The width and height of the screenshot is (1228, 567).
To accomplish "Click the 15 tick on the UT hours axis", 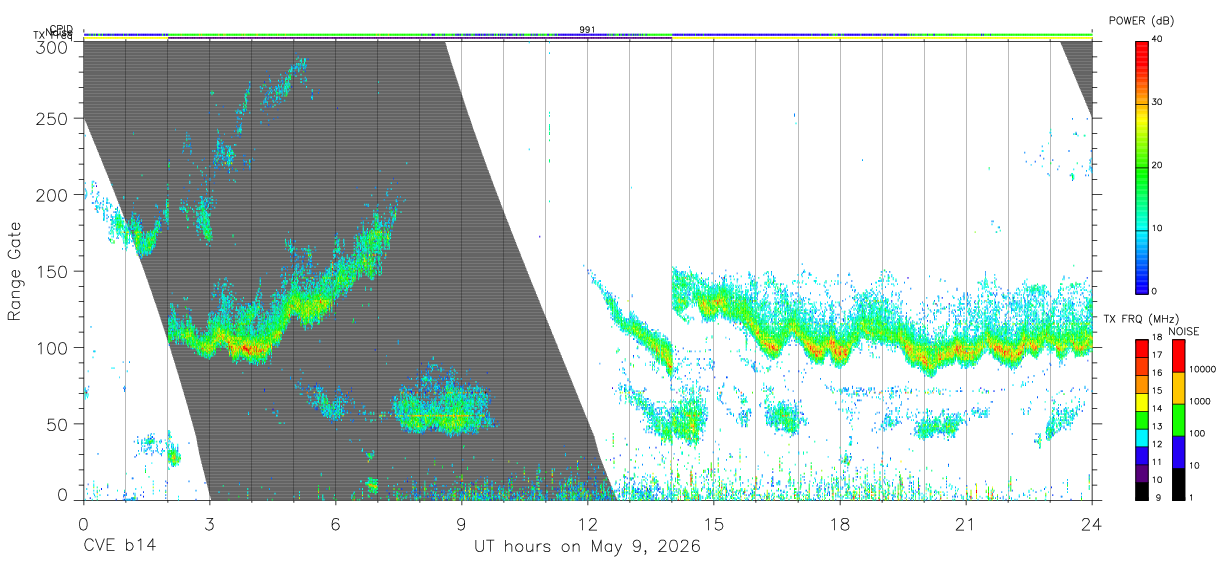I will 714,524.
